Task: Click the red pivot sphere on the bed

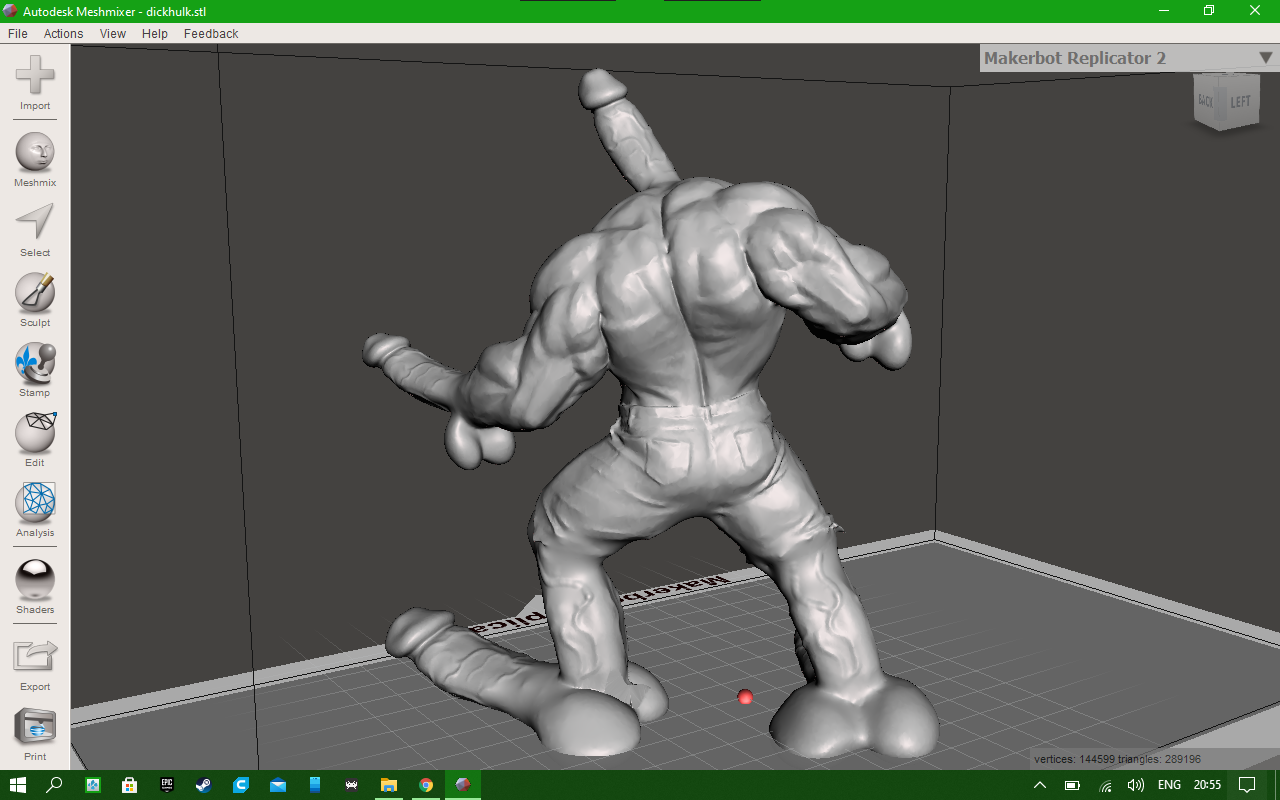Action: (x=745, y=697)
